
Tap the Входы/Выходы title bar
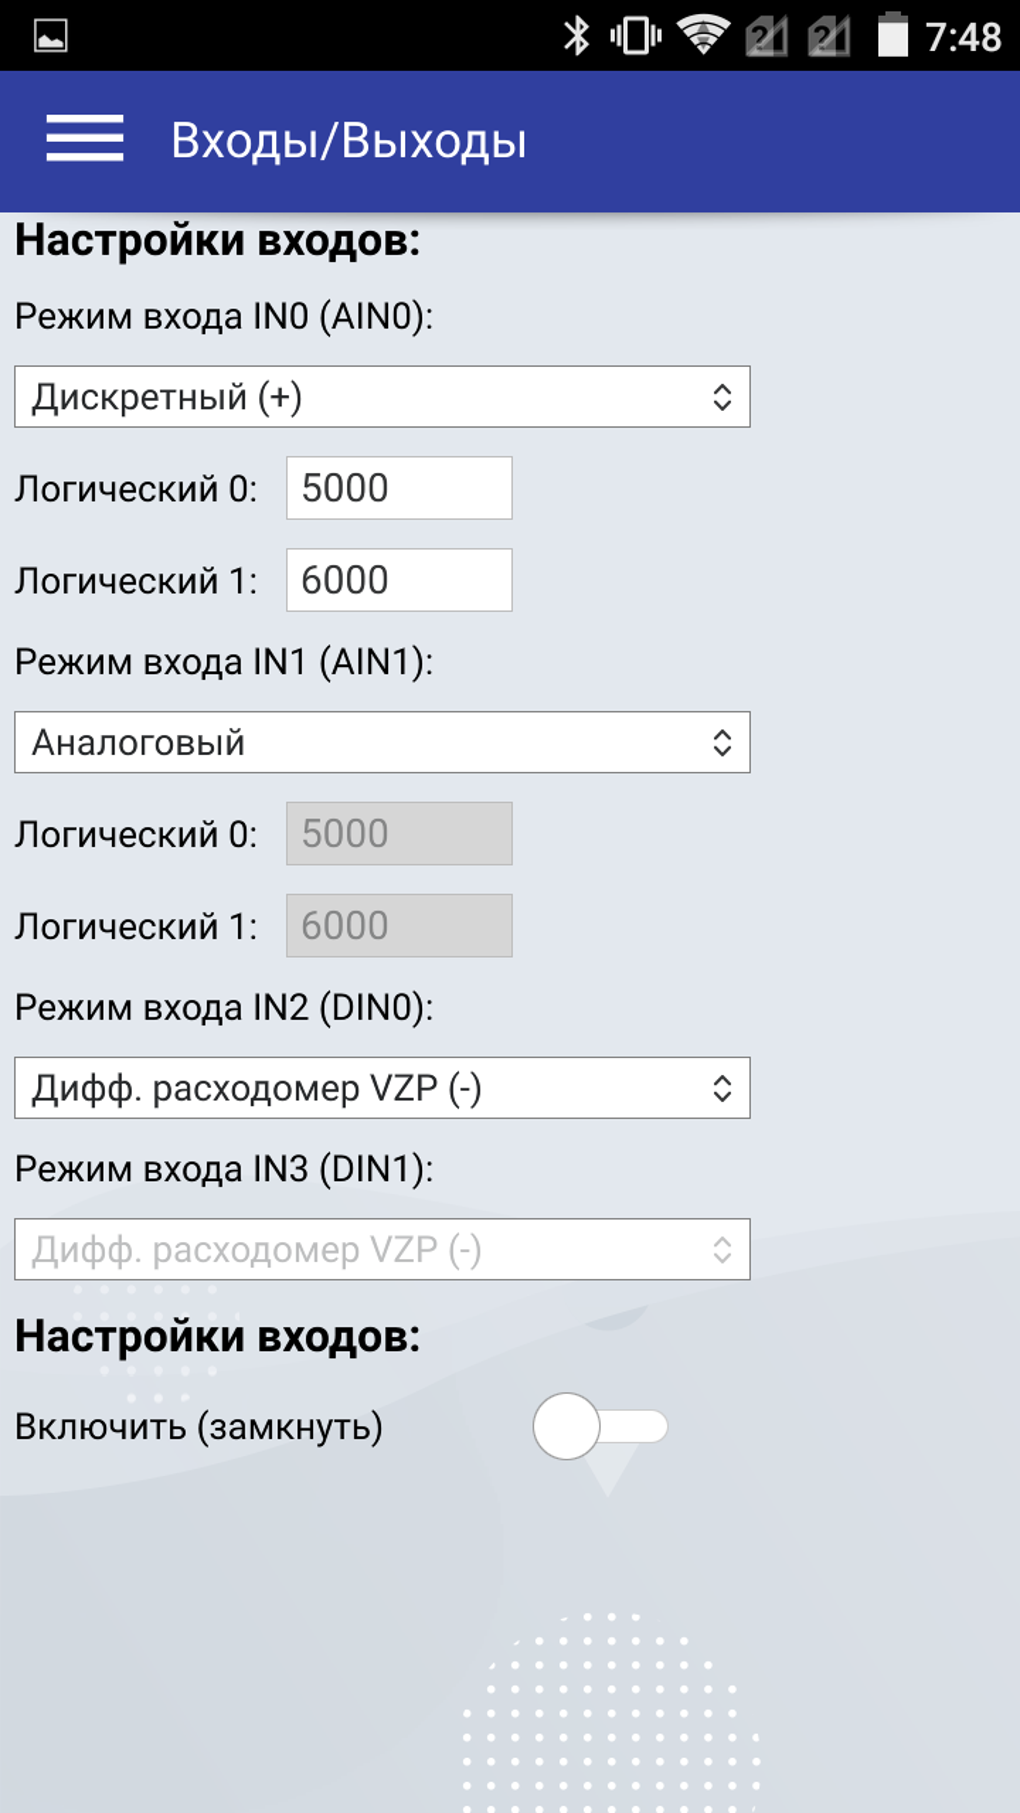[348, 139]
